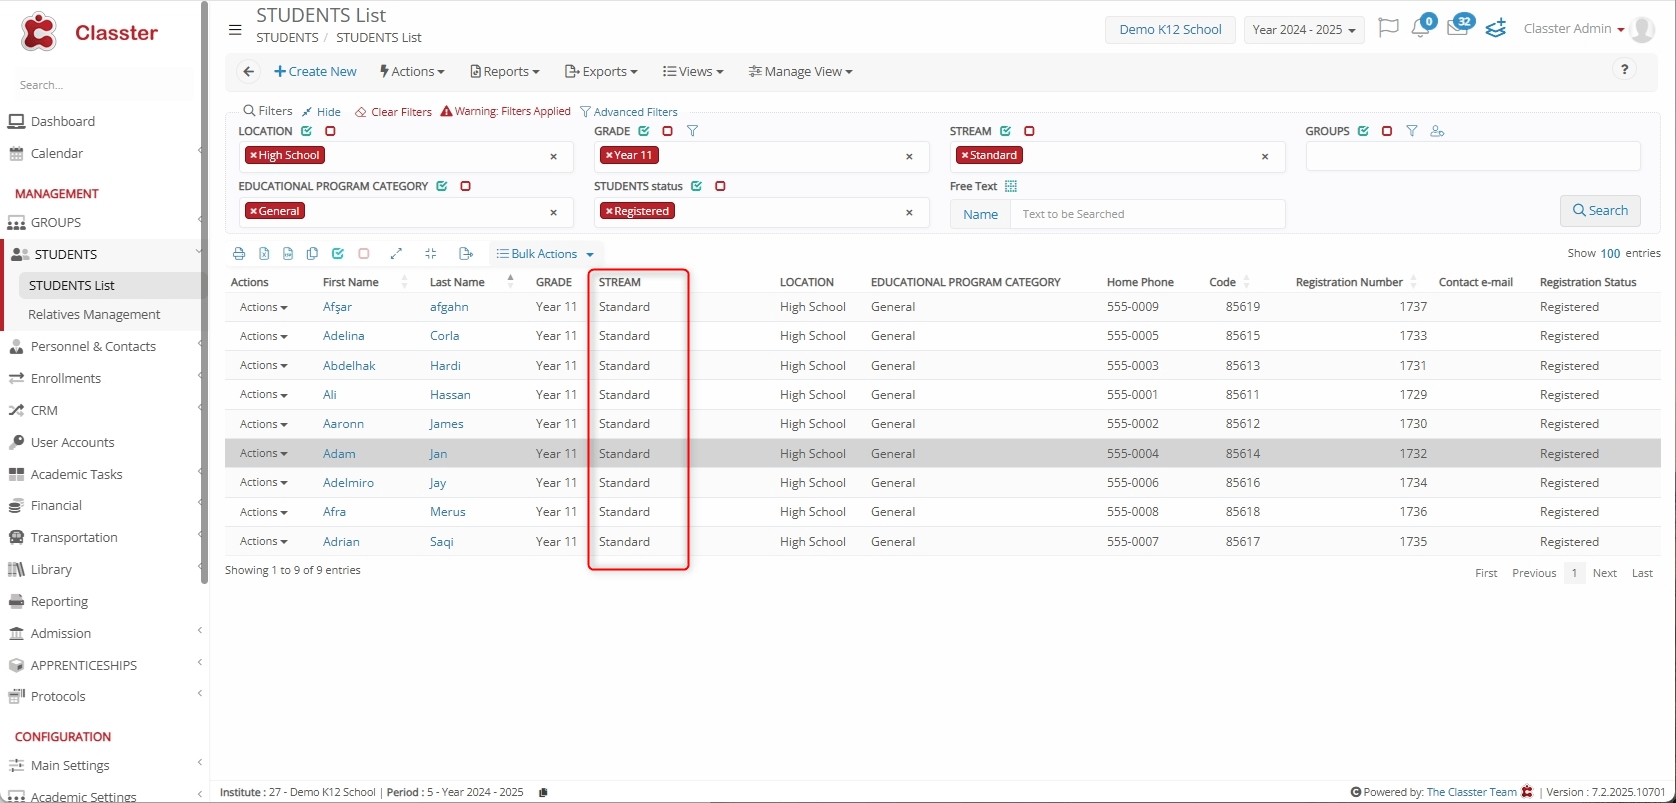Screen dimensions: 1676x803
Task: Open the Reports menu
Action: (505, 72)
